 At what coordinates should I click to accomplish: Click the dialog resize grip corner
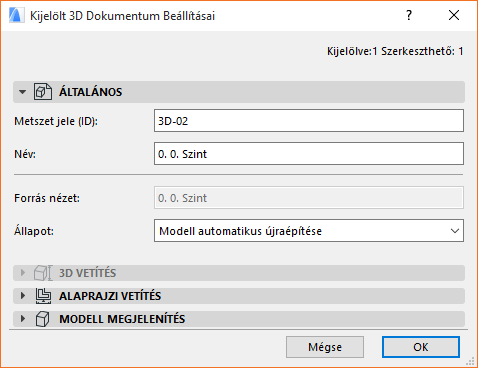470,361
